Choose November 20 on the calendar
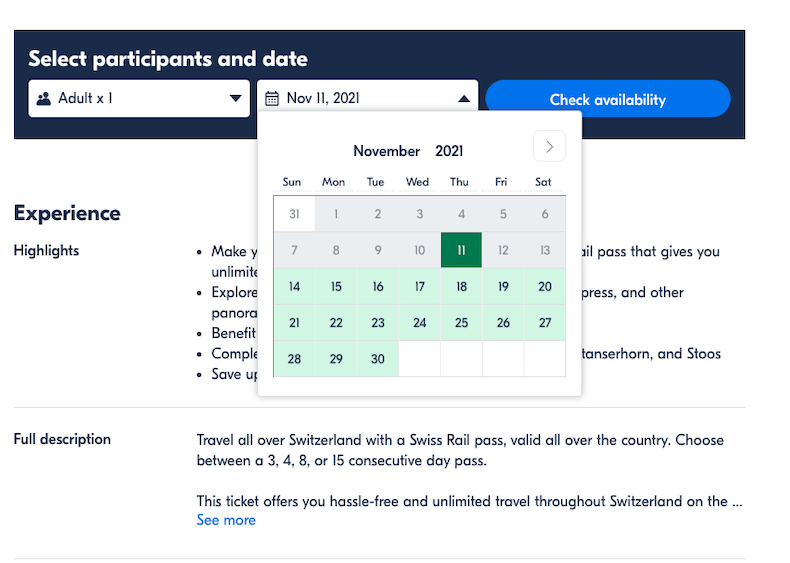 544,286
